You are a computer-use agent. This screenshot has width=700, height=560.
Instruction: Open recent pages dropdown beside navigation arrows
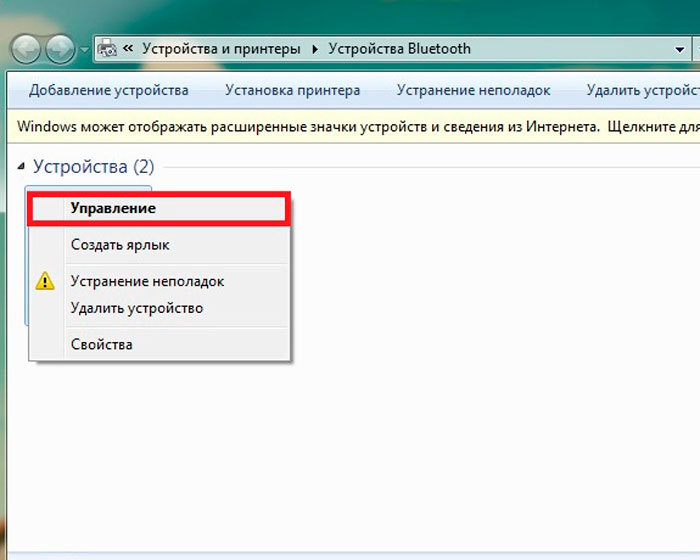[x=84, y=49]
